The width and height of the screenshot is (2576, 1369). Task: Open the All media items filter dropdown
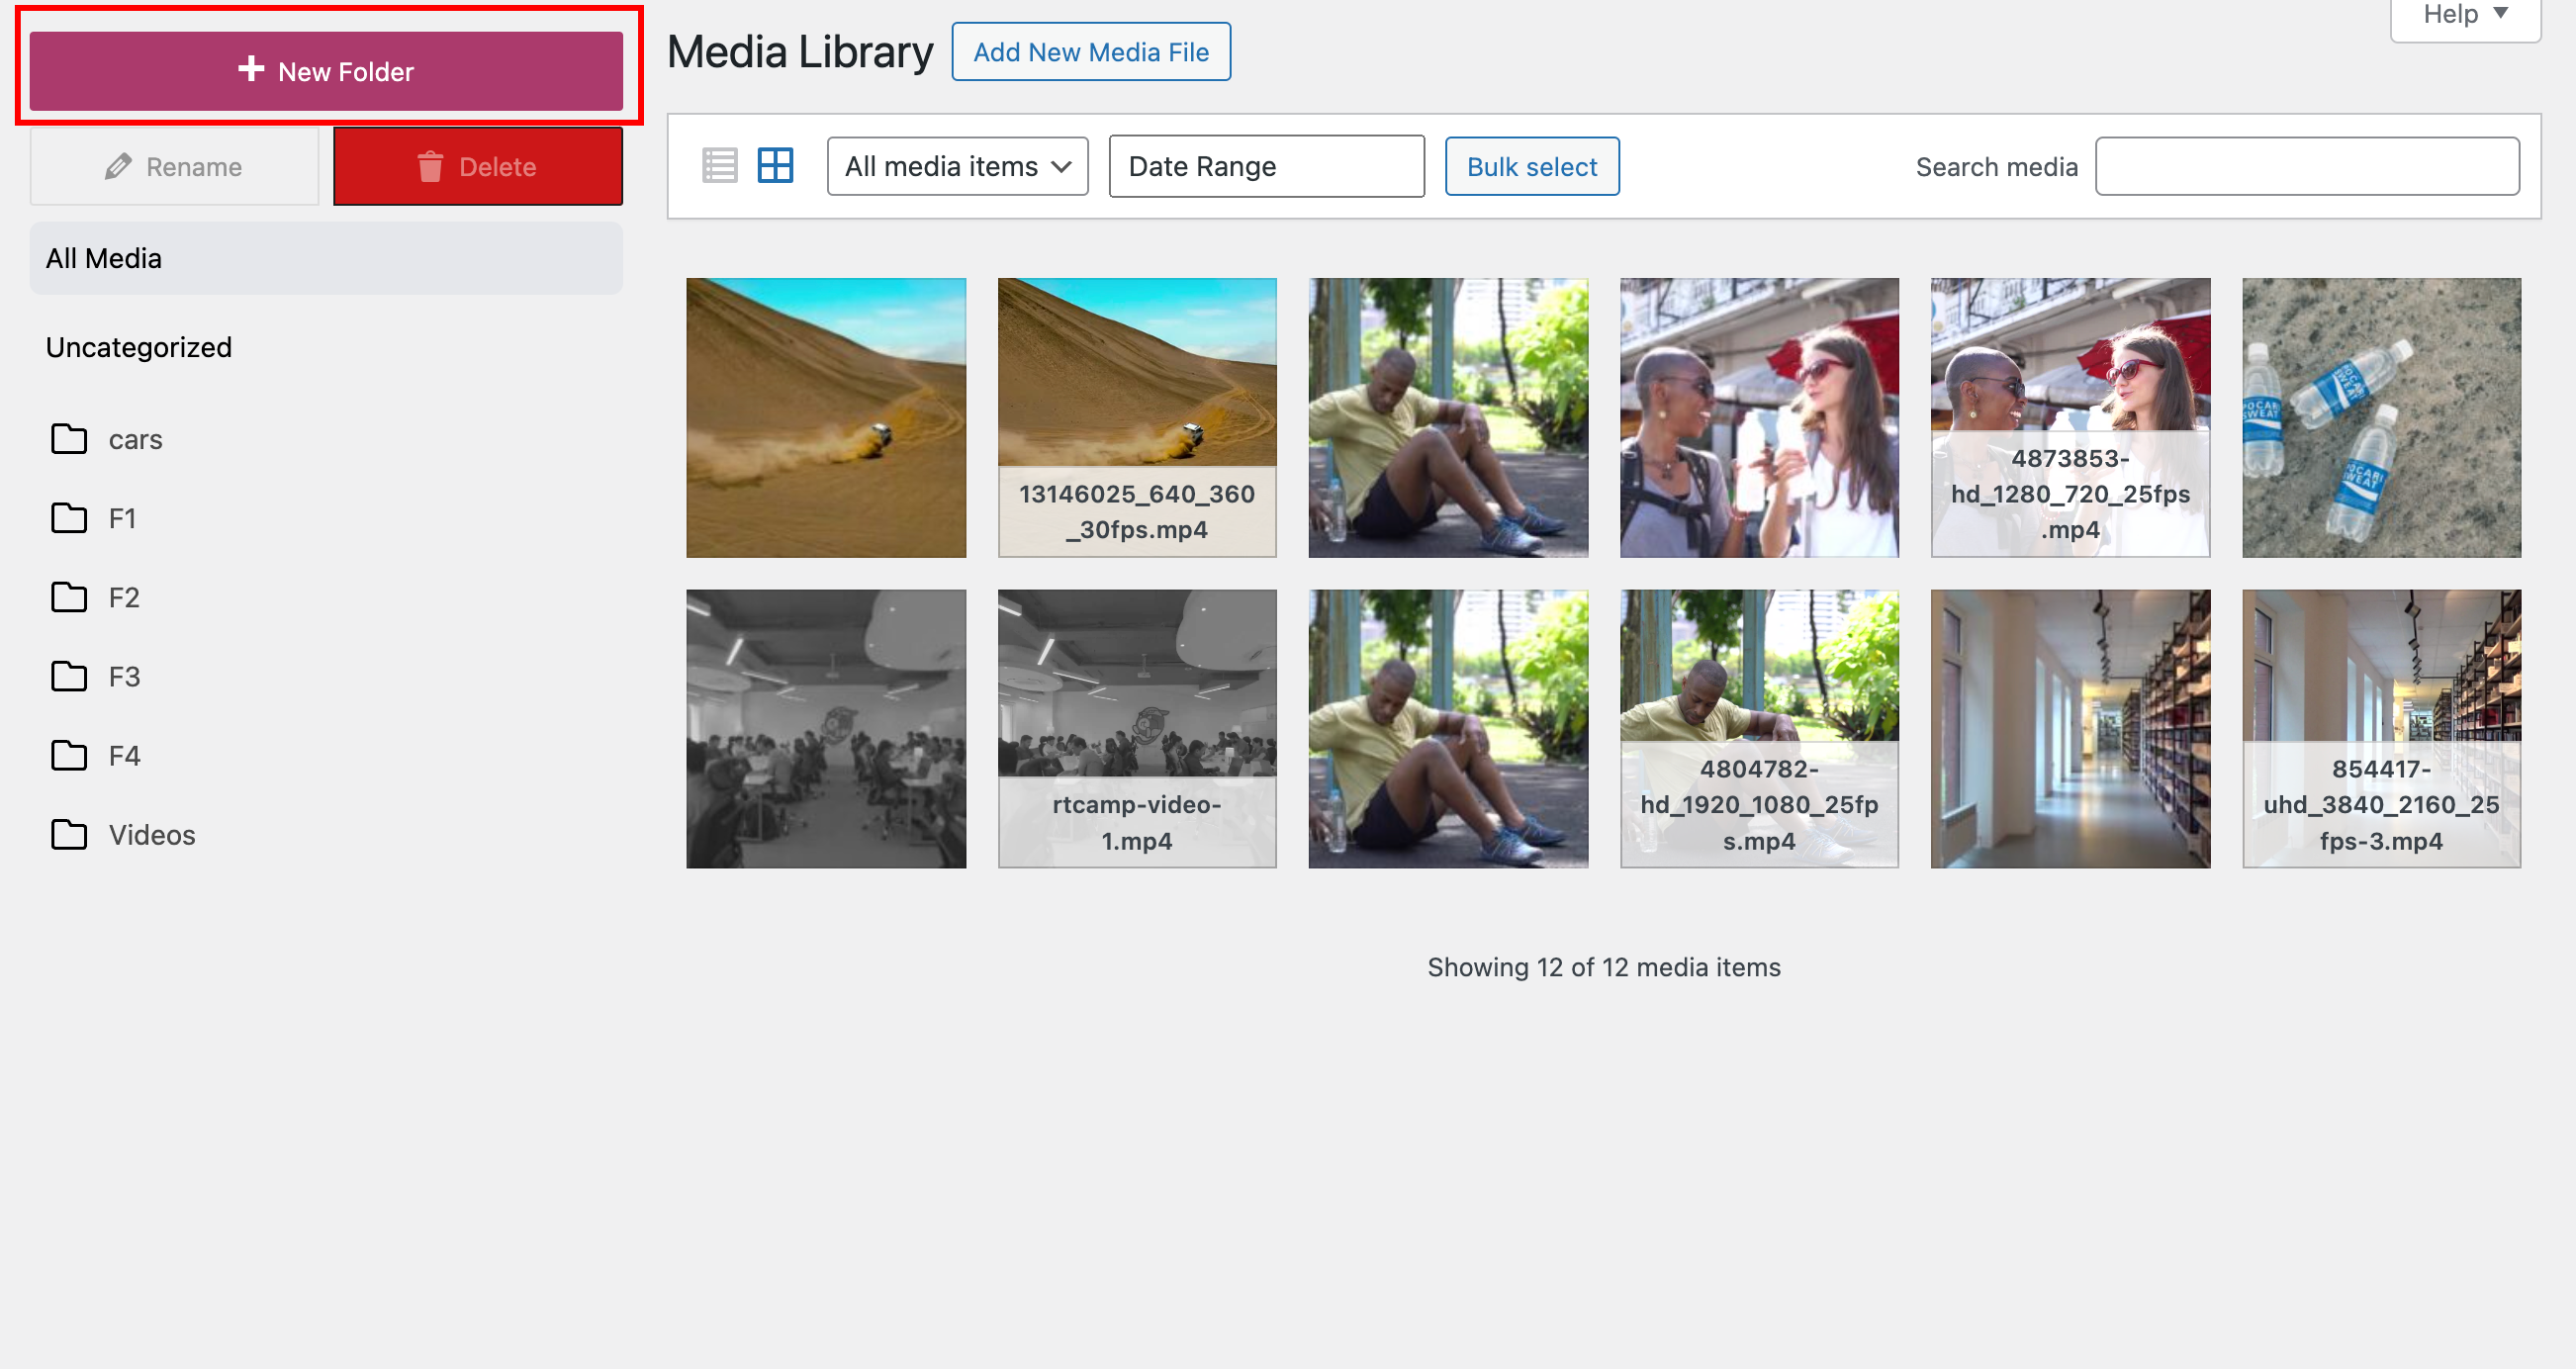956,166
